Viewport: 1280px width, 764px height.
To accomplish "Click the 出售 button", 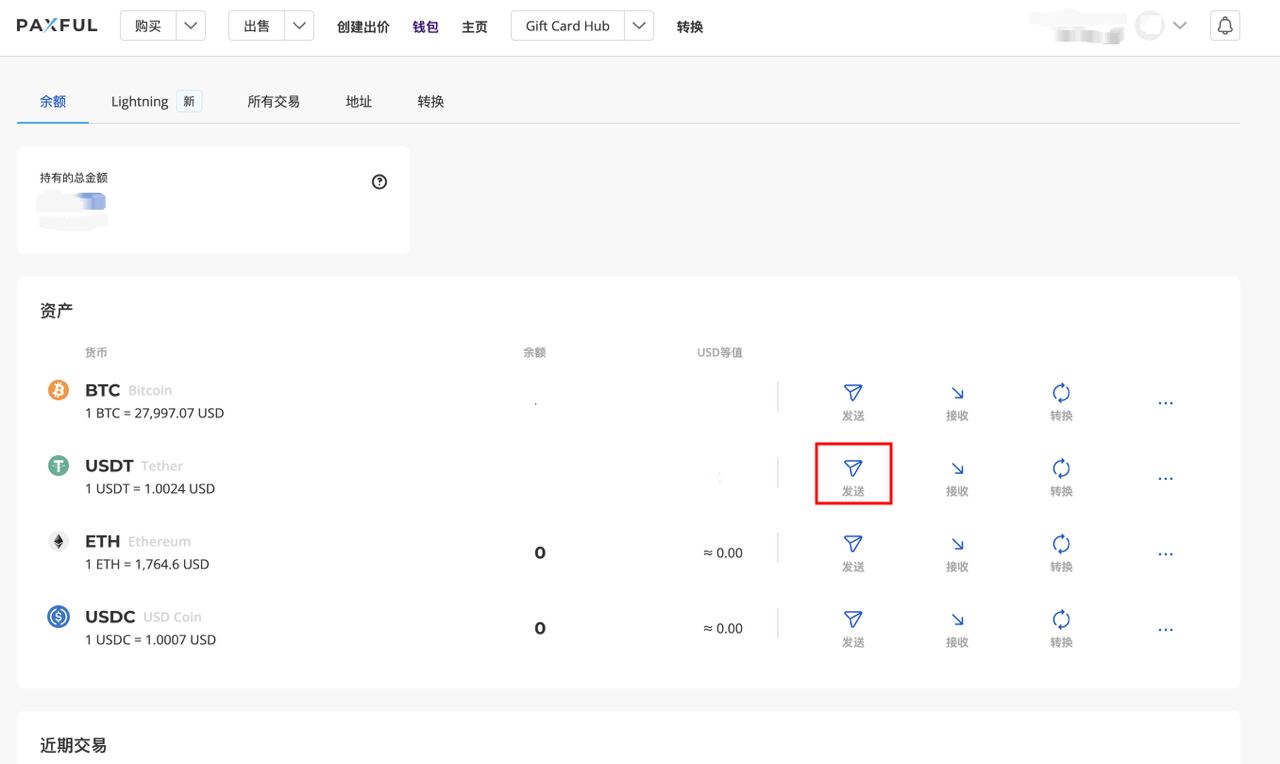I will click(257, 26).
